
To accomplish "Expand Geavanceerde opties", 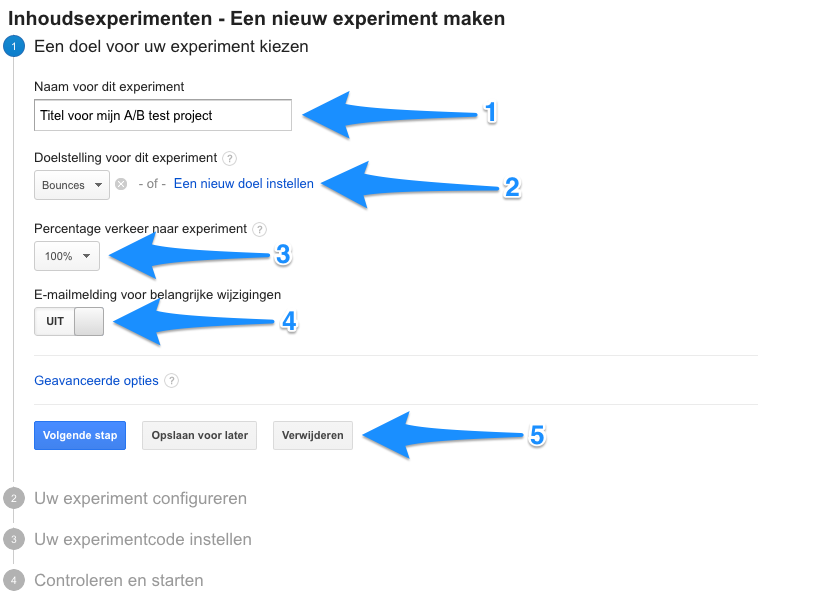I will (x=96, y=380).
